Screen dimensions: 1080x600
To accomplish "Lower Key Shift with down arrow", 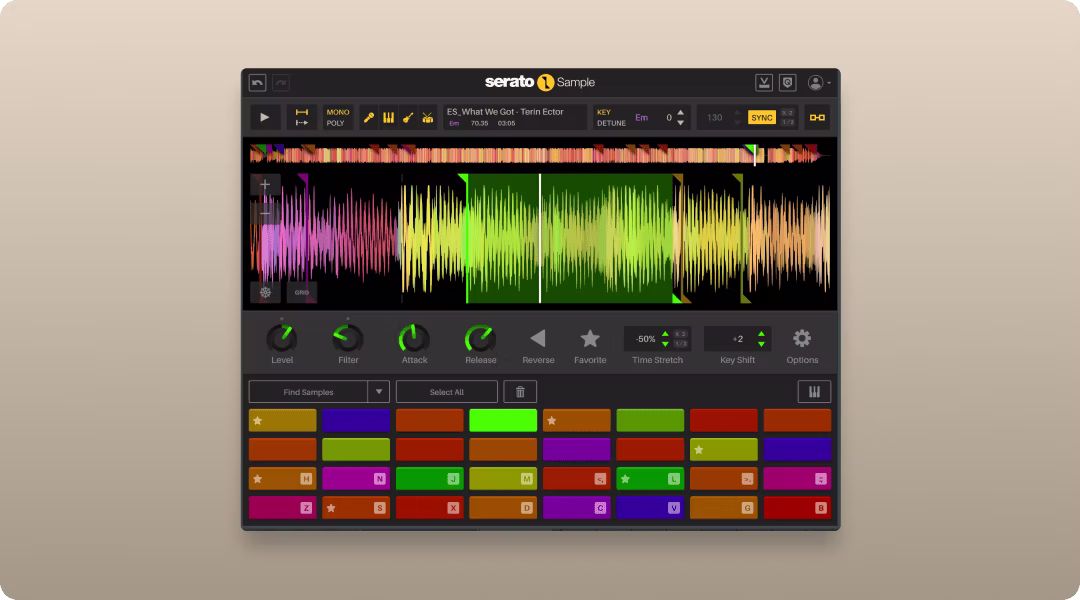I will 761,343.
